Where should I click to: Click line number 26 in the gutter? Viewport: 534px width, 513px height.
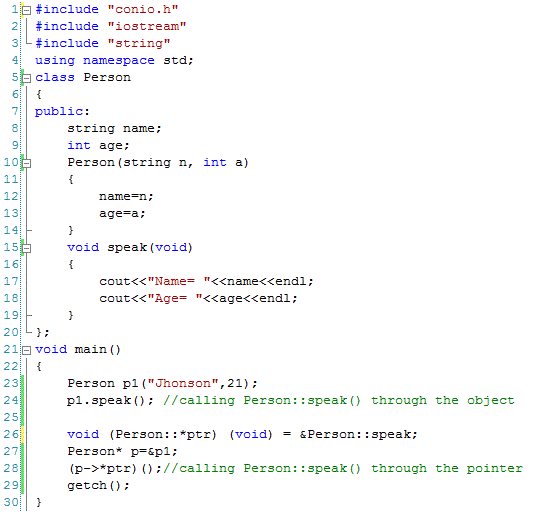tap(11, 434)
